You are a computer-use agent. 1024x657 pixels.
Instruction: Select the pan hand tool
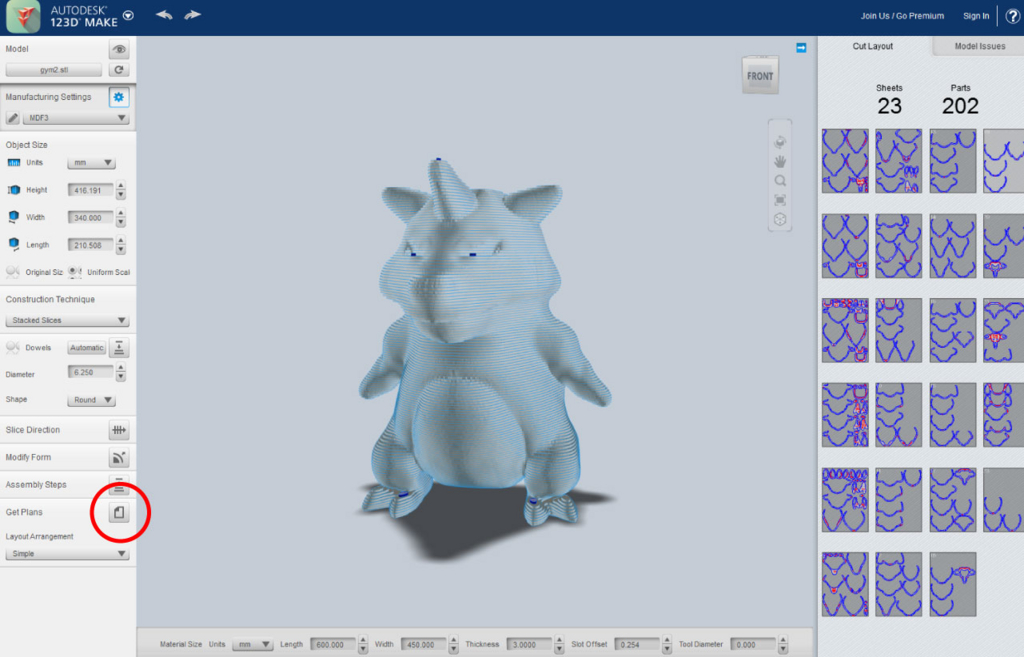780,161
